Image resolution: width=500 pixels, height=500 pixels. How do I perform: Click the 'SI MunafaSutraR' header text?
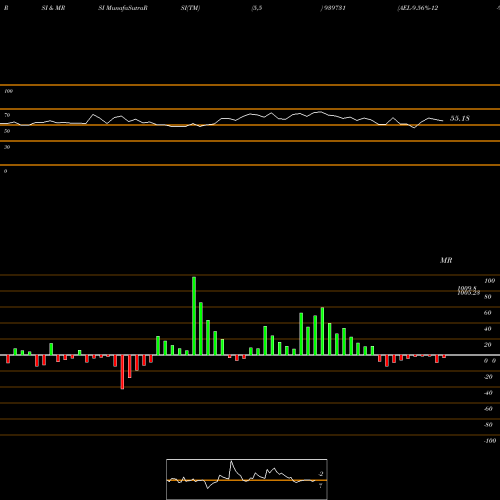coord(123,8)
